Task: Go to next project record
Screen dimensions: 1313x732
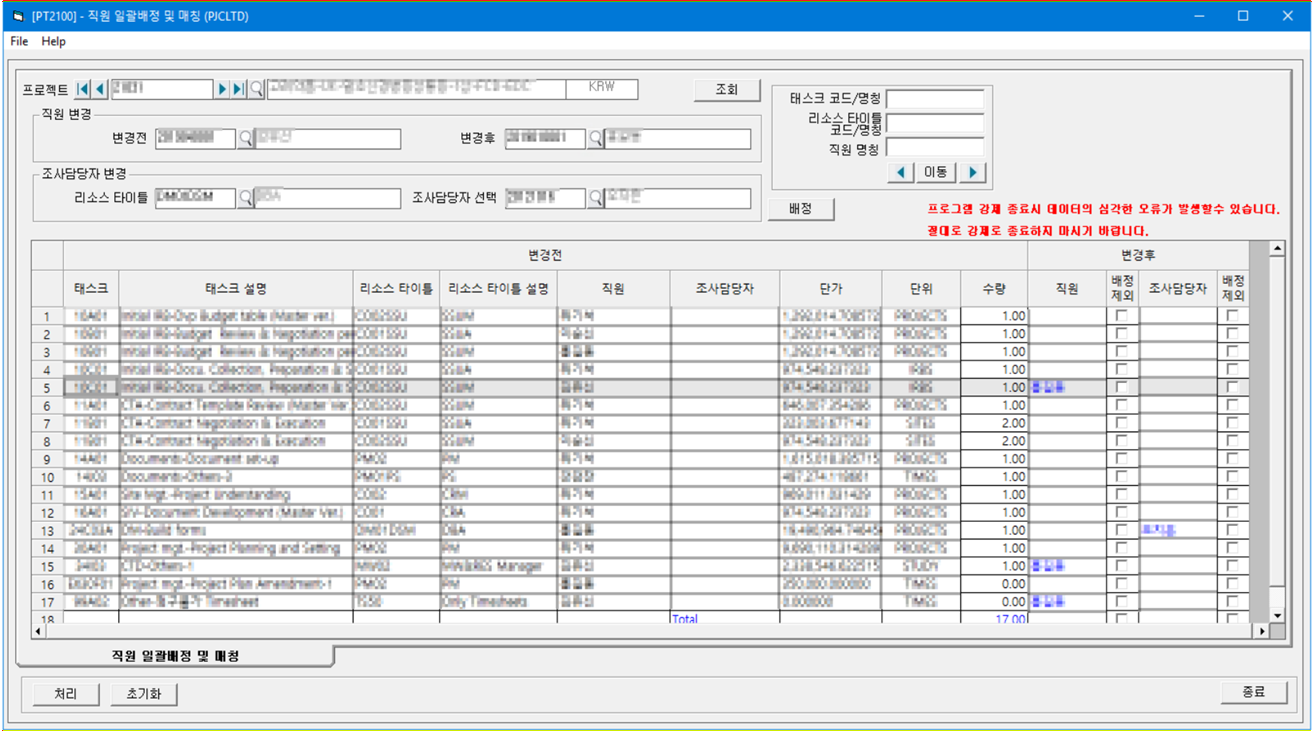Action: click(x=222, y=89)
